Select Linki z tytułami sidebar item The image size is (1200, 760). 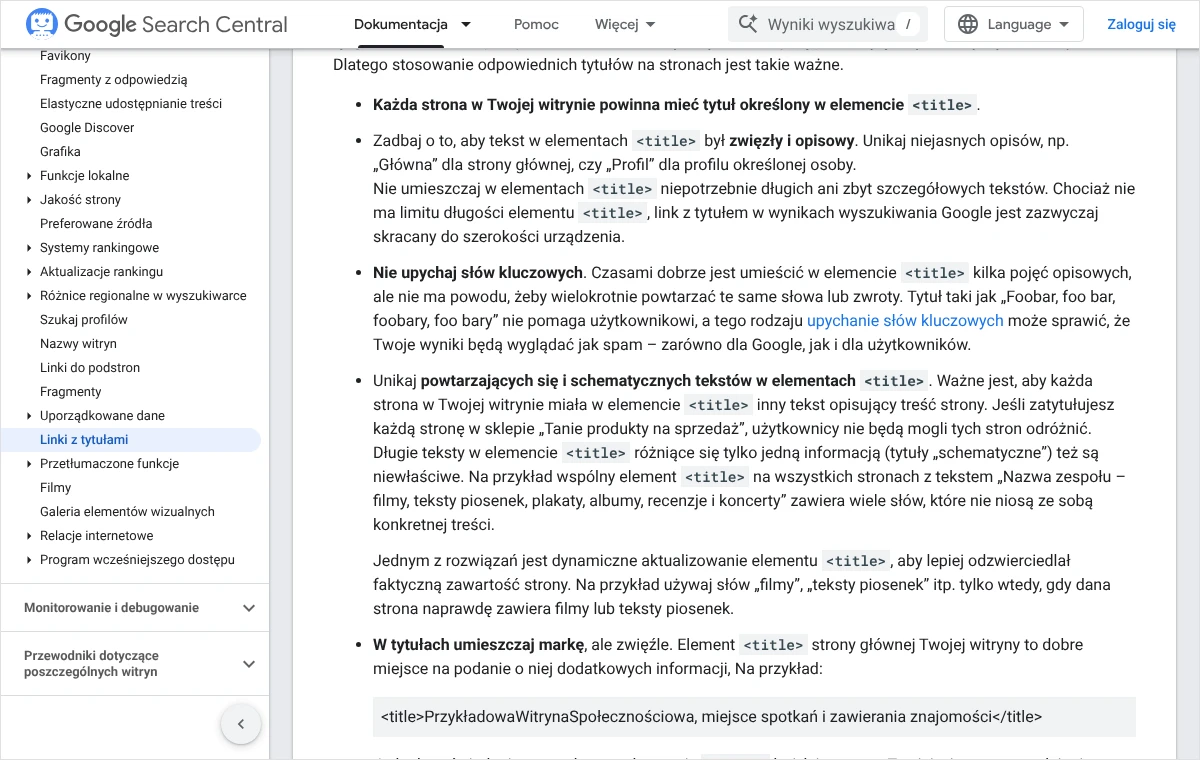130,440
